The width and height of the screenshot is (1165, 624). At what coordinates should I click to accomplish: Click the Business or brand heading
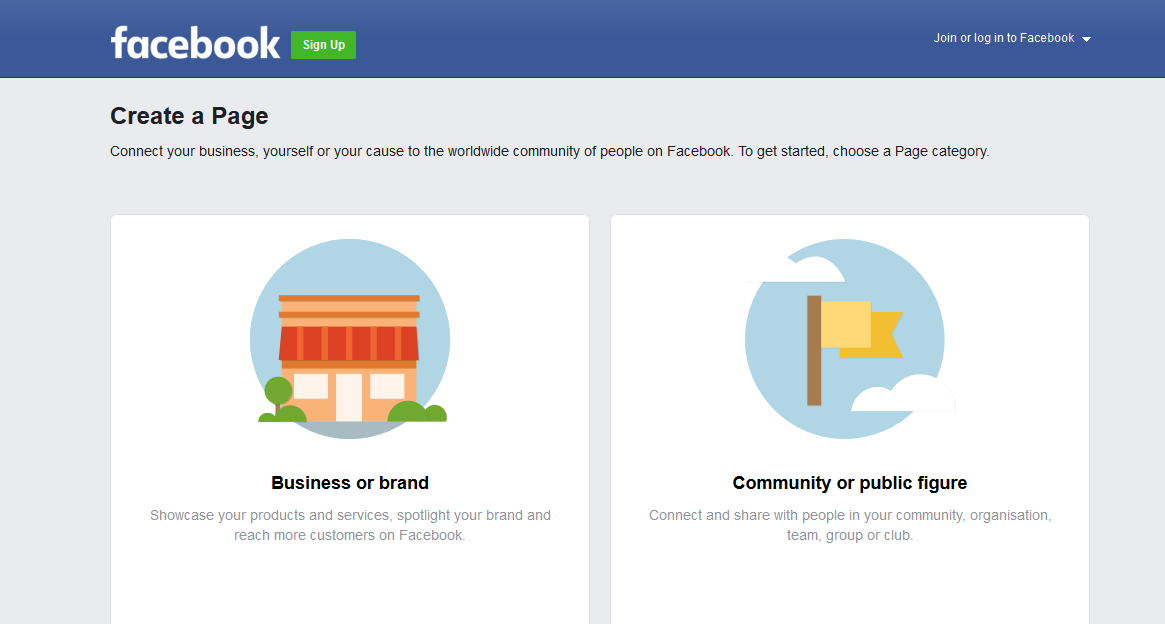tap(350, 483)
